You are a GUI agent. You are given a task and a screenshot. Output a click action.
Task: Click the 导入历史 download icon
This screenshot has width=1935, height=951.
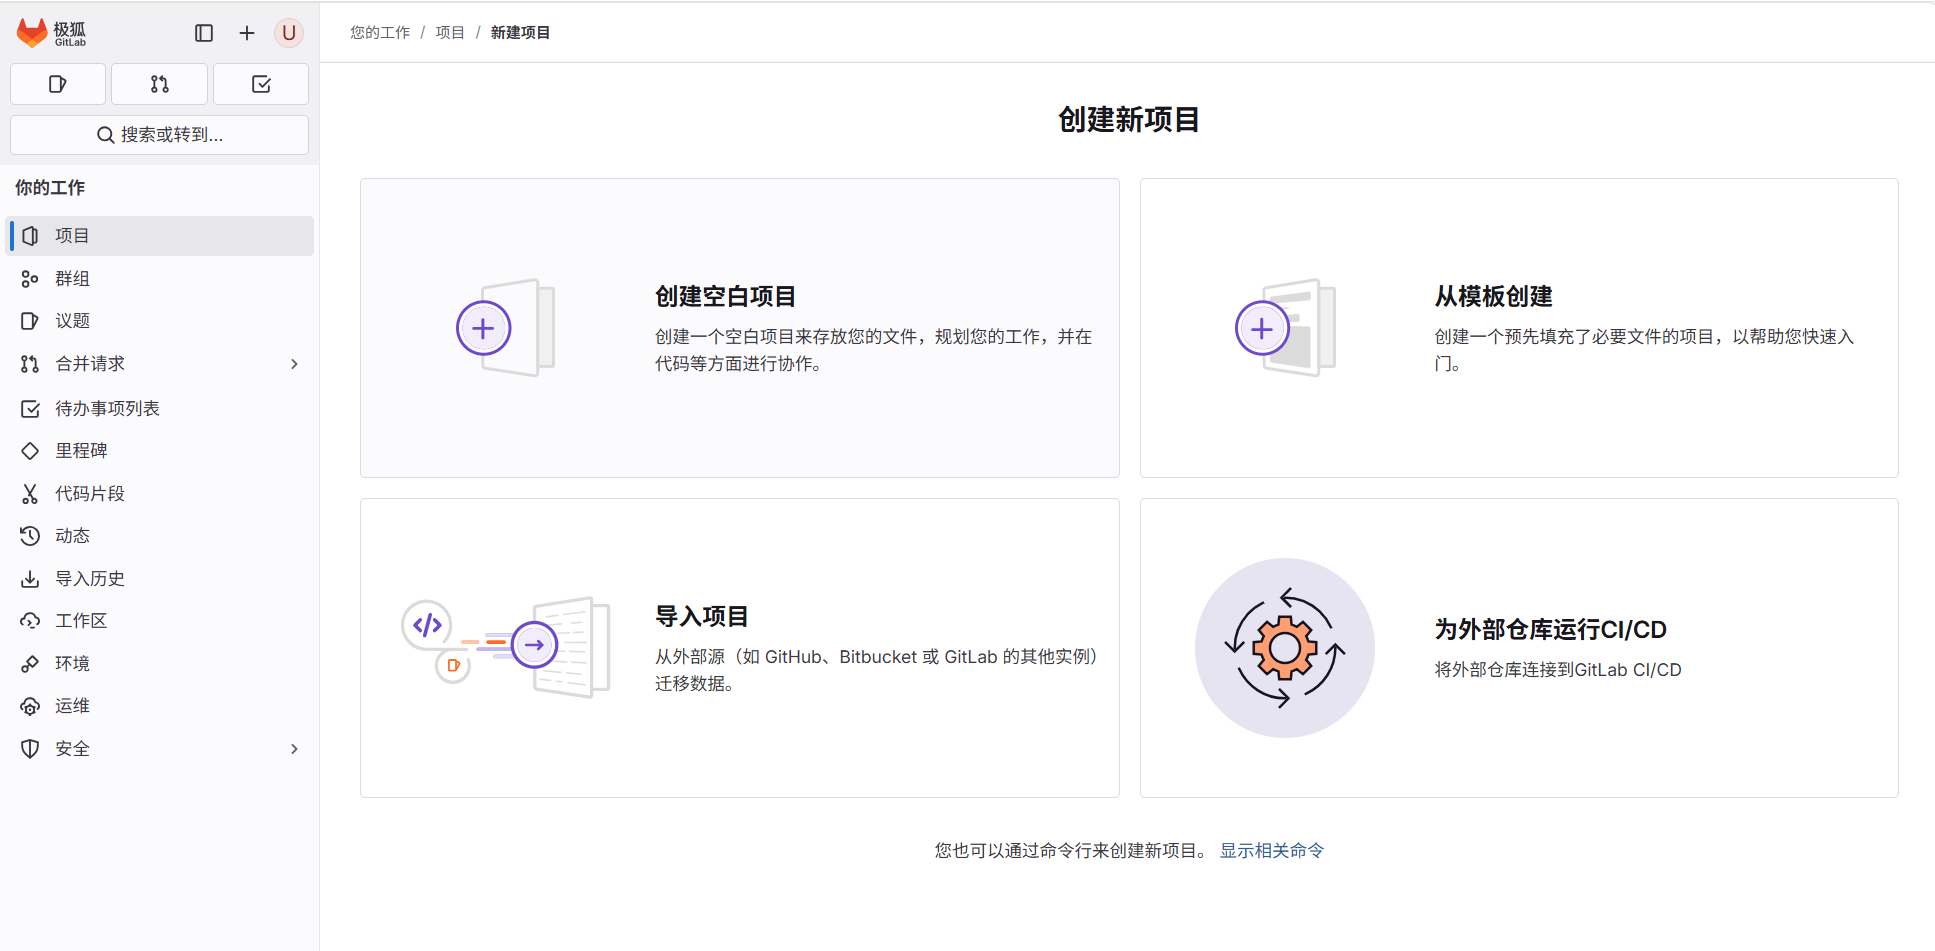30,579
